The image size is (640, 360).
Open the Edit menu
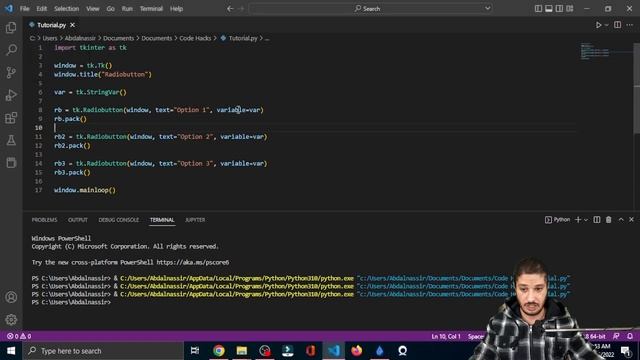[x=42, y=9]
